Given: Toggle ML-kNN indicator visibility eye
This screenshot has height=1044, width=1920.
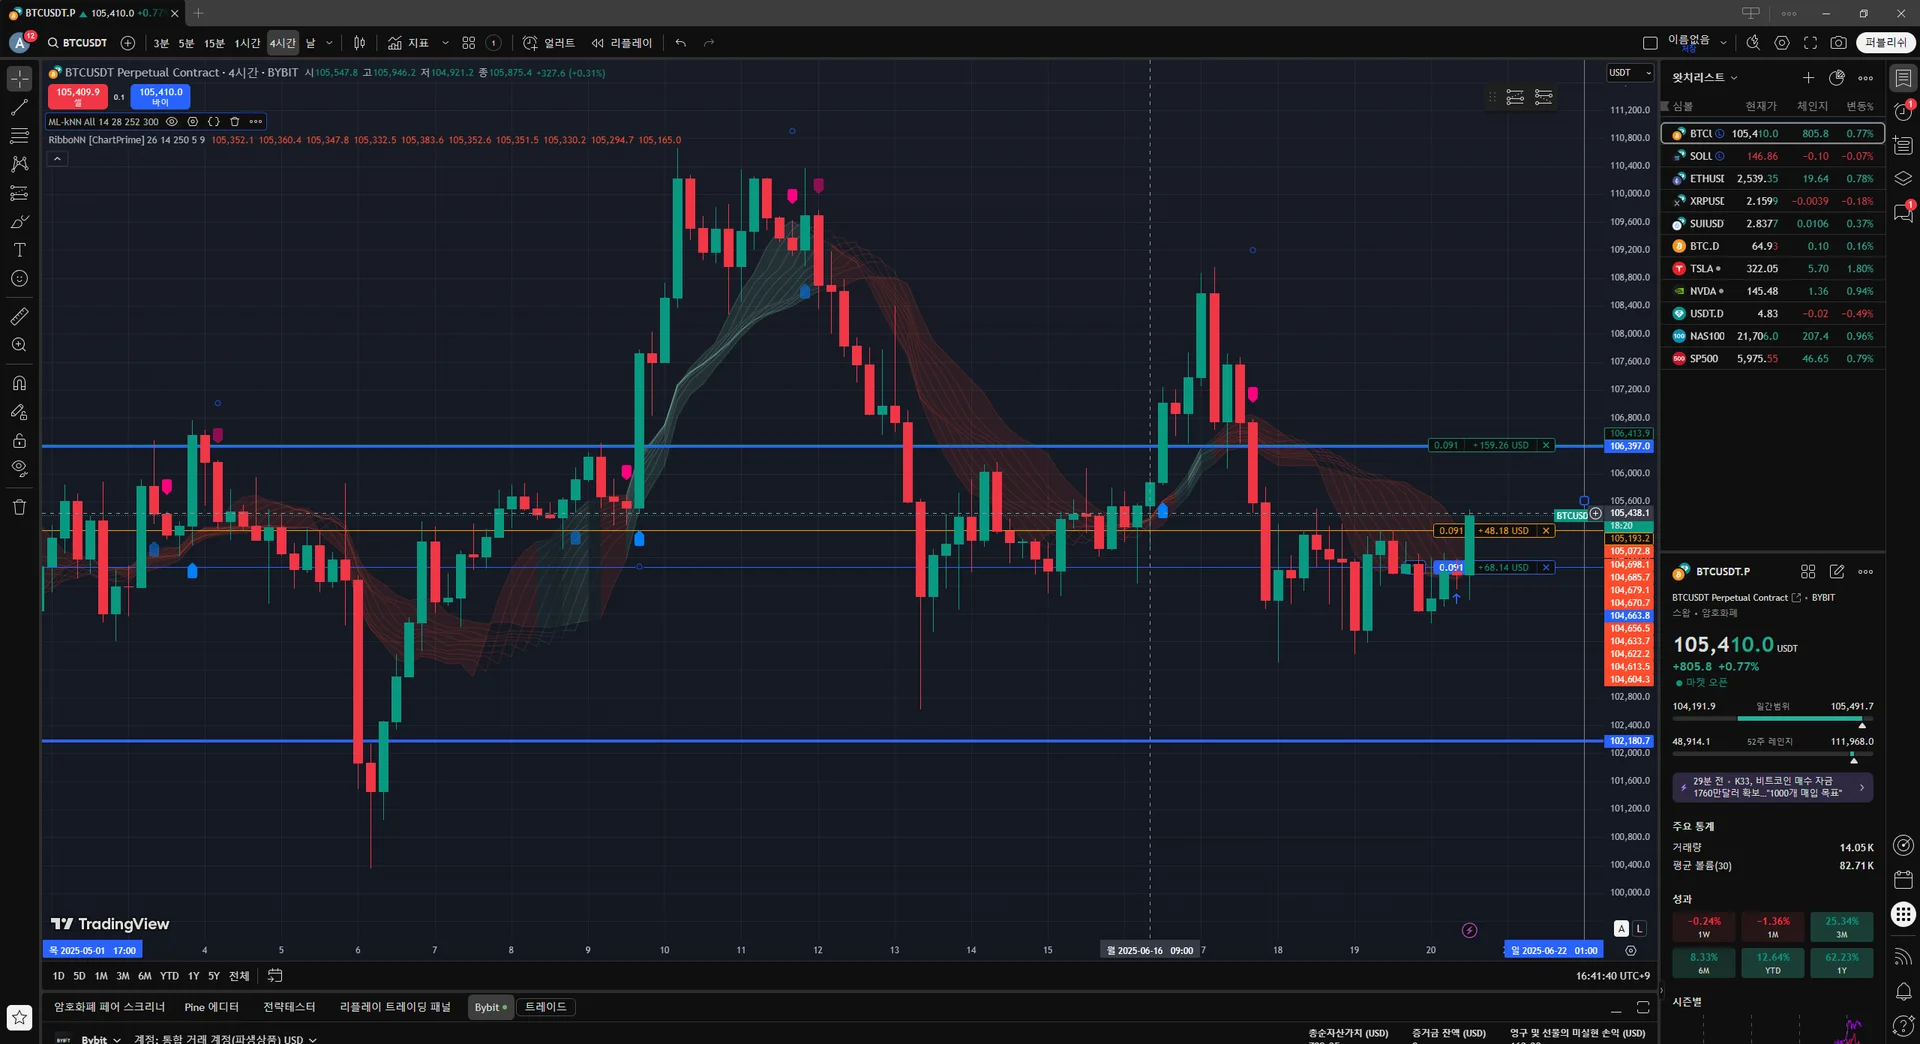Looking at the screenshot, I should pyautogui.click(x=172, y=122).
